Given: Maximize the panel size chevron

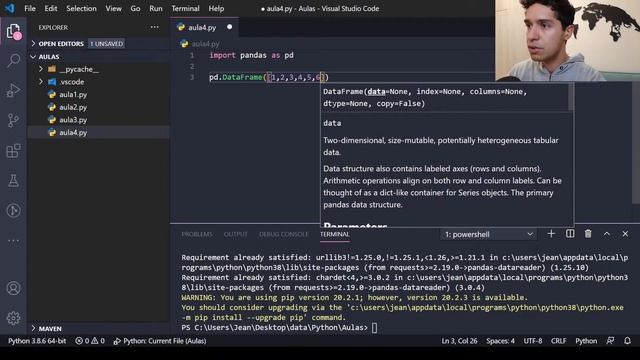Looking at the screenshot, I should [607, 233].
